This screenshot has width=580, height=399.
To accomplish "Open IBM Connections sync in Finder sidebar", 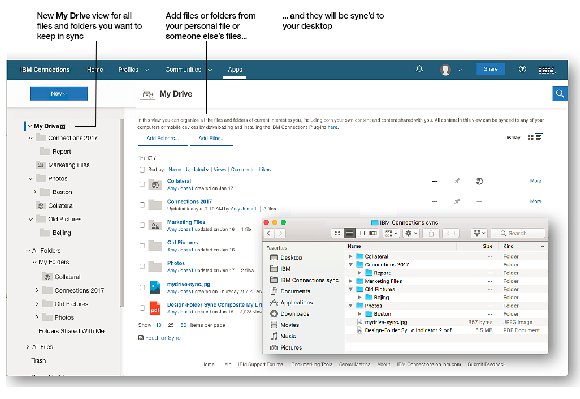I will (304, 280).
